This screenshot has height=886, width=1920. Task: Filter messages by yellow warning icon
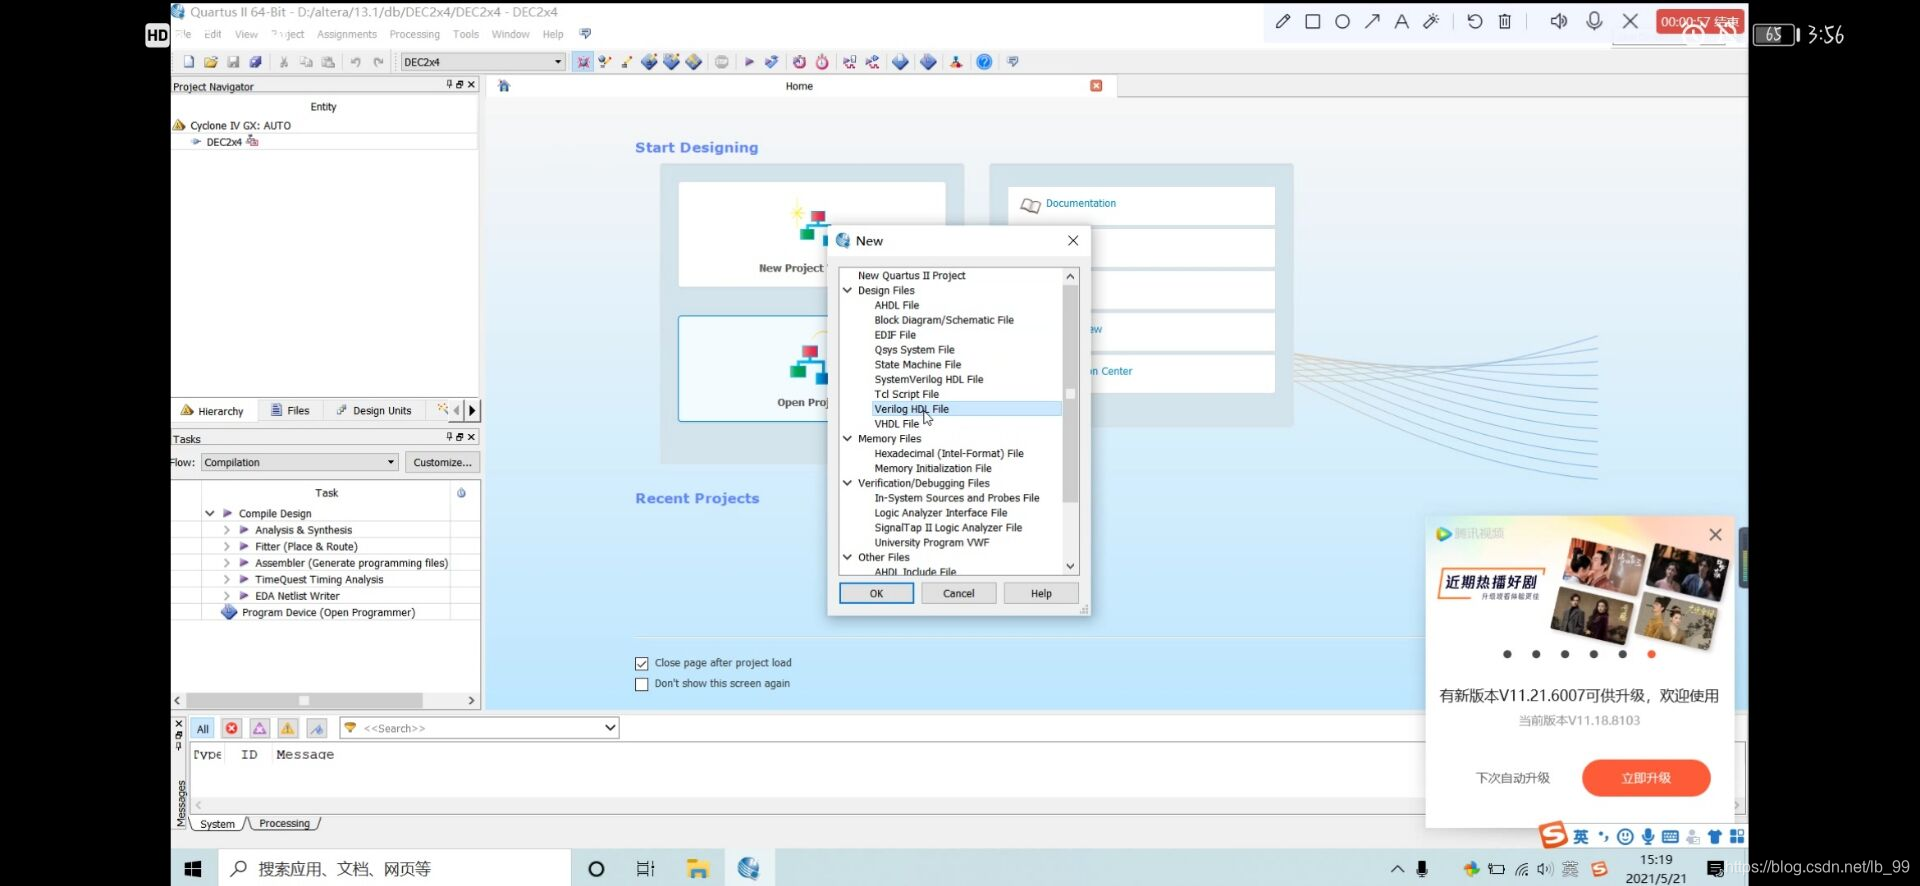288,728
